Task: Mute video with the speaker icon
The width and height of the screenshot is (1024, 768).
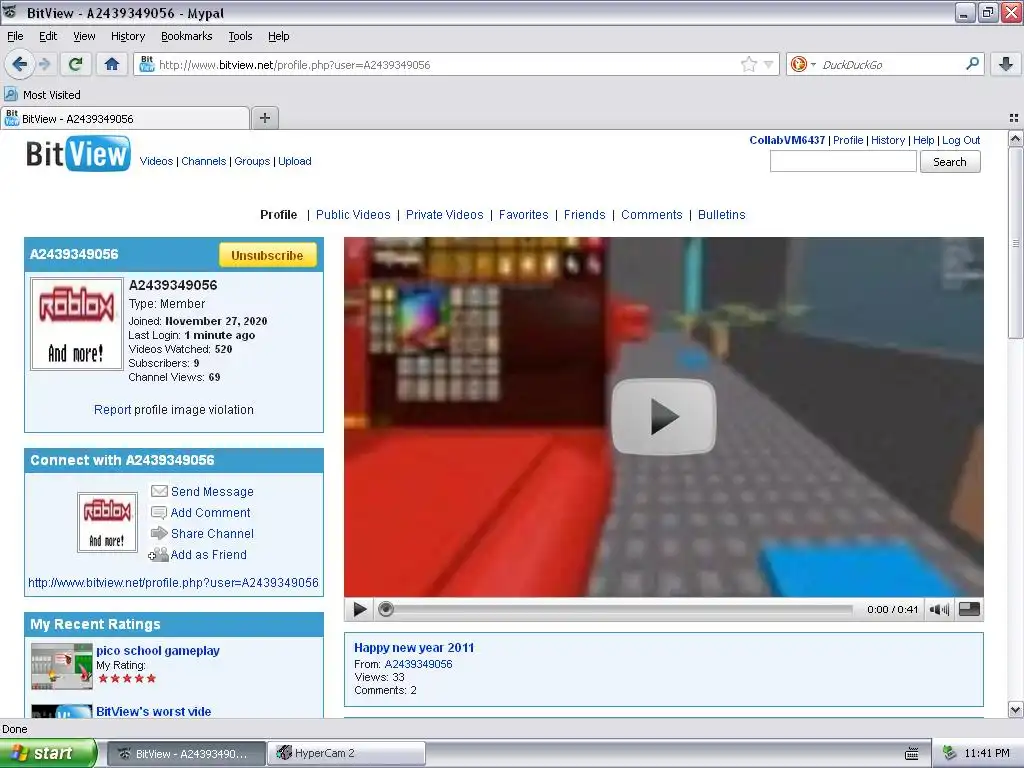Action: coord(939,609)
